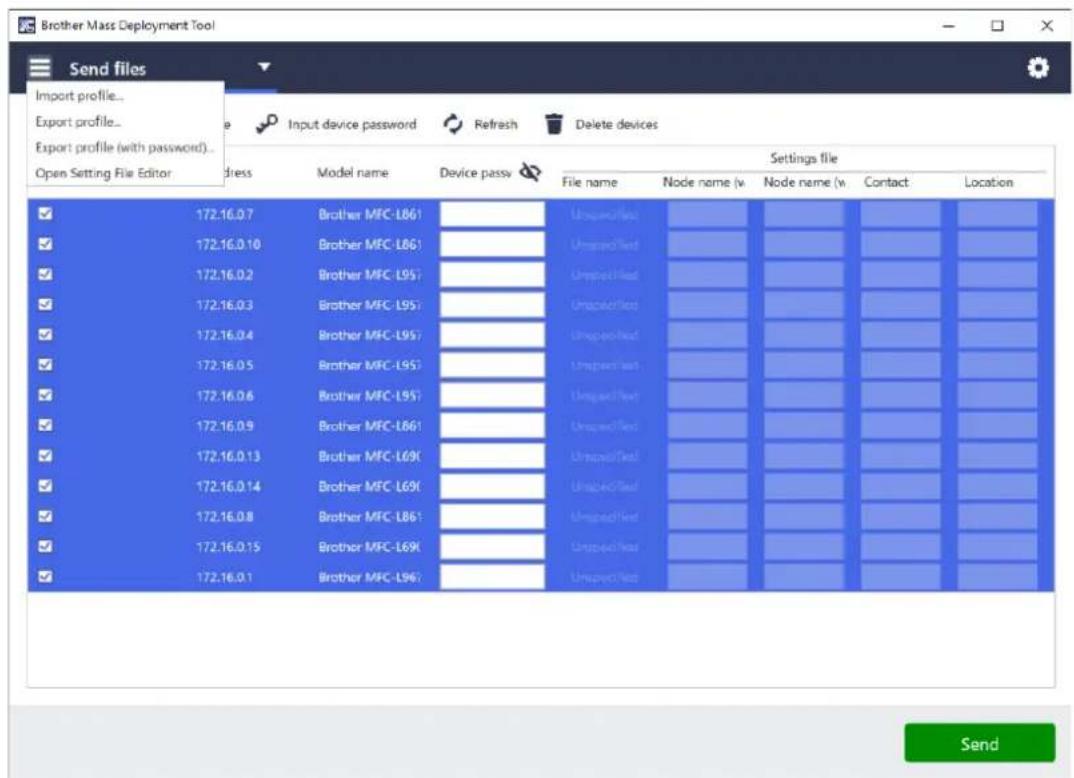Click Device password column header

point(475,173)
